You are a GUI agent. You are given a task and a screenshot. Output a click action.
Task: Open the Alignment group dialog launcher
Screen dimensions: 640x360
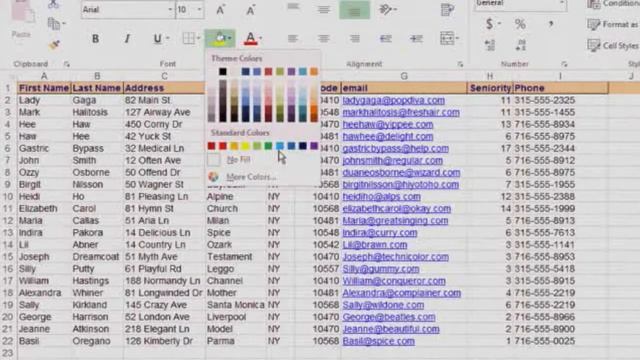click(460, 64)
